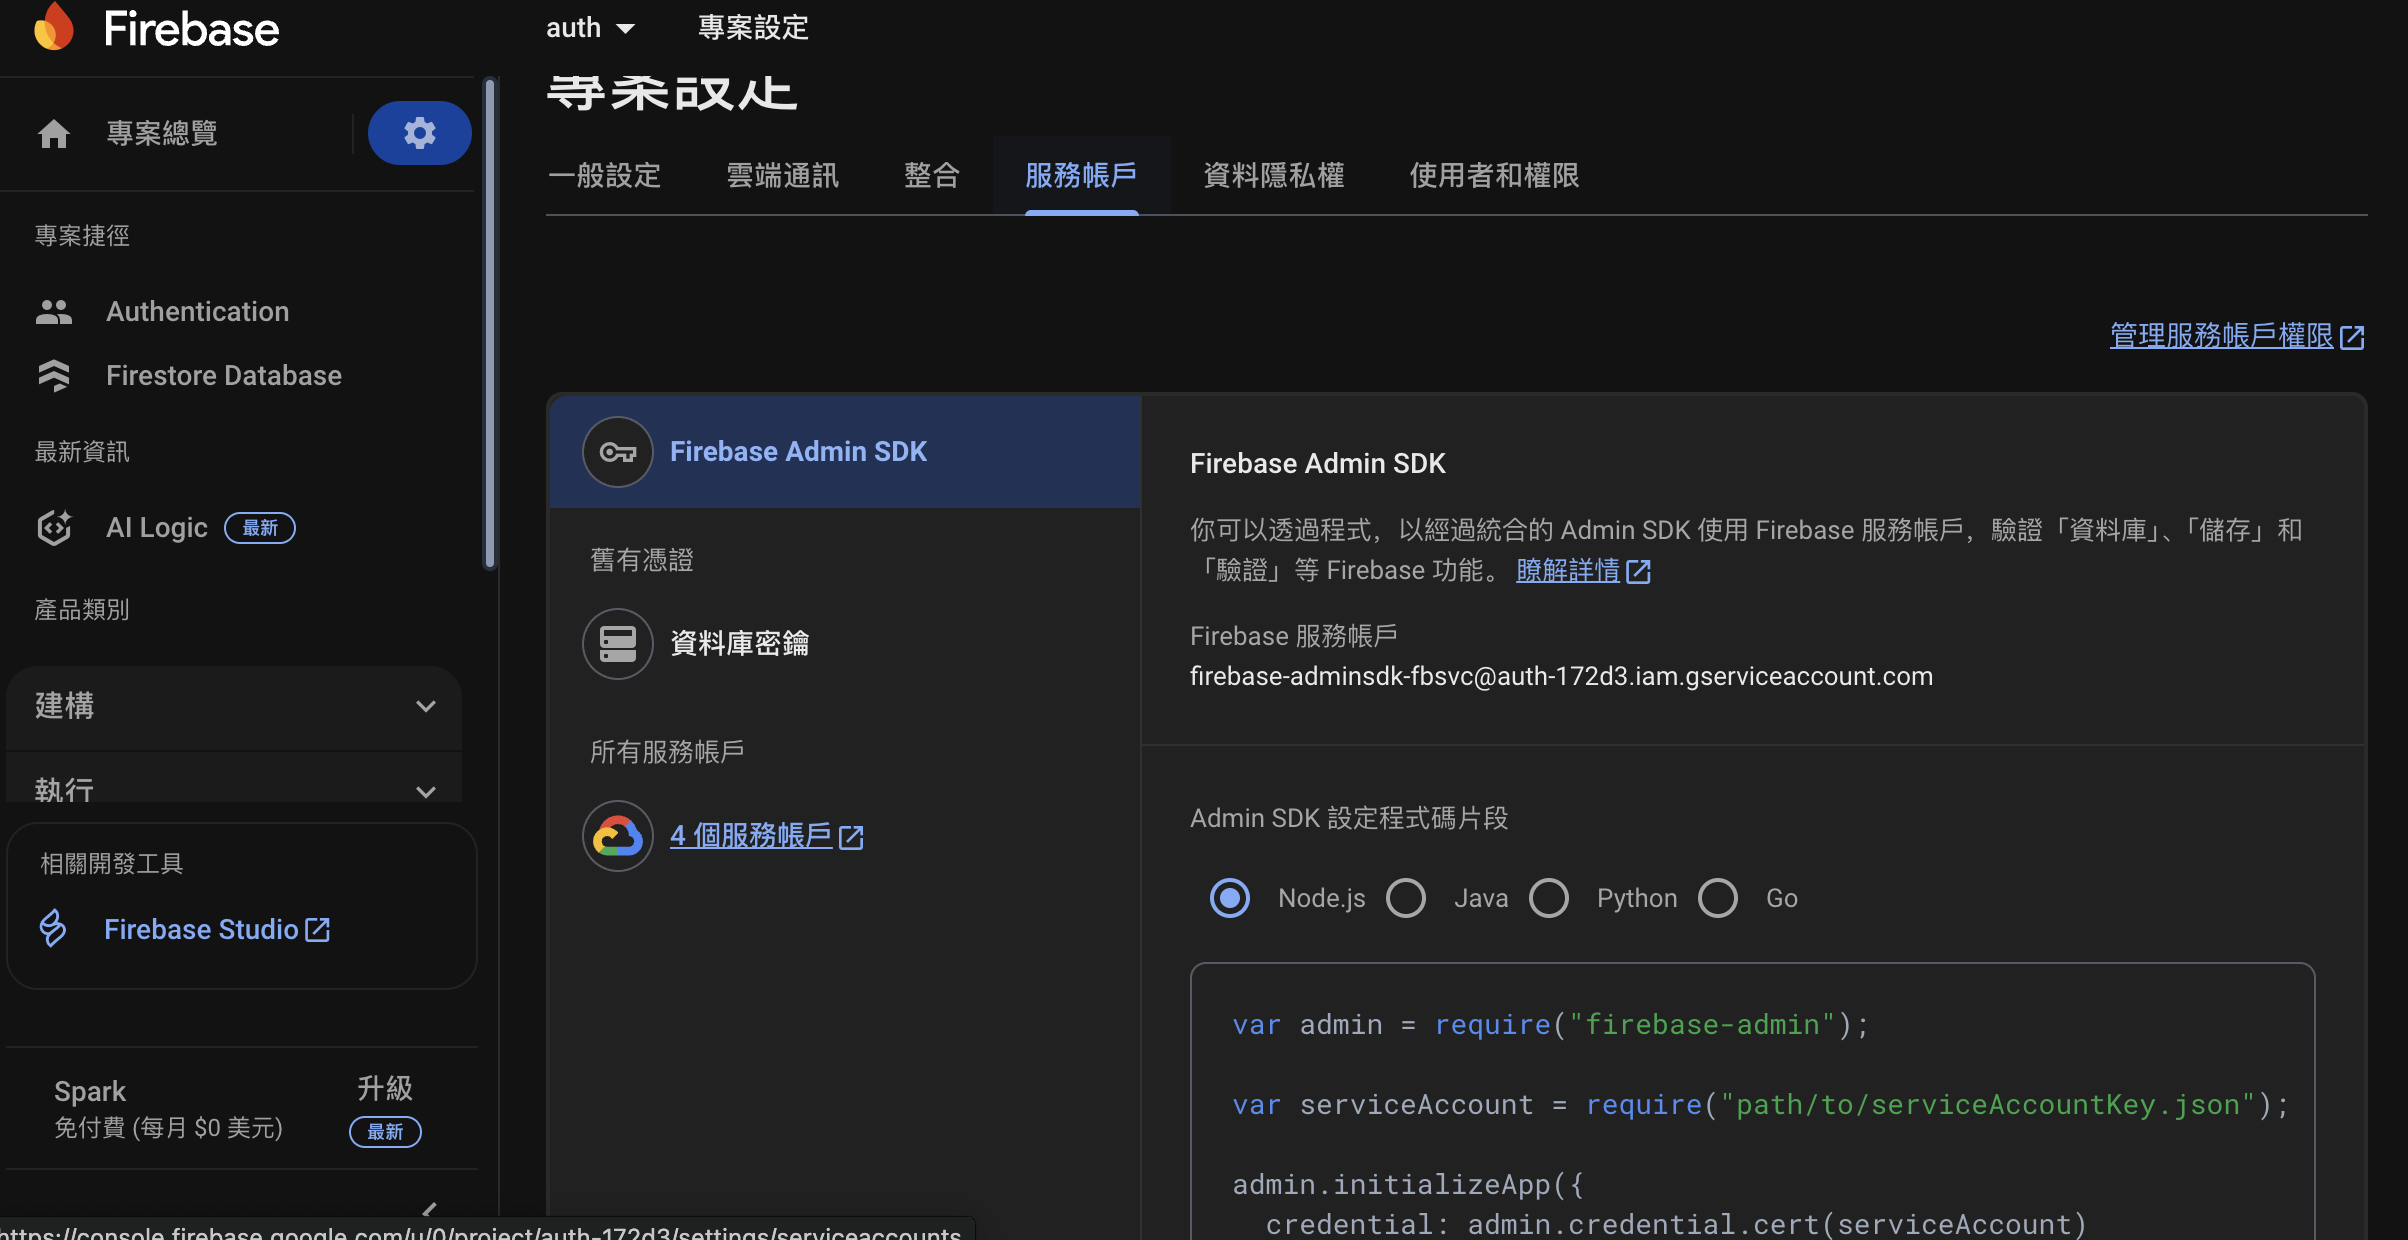
Task: Click external-link icon next to Firebase Studio
Action: (318, 930)
